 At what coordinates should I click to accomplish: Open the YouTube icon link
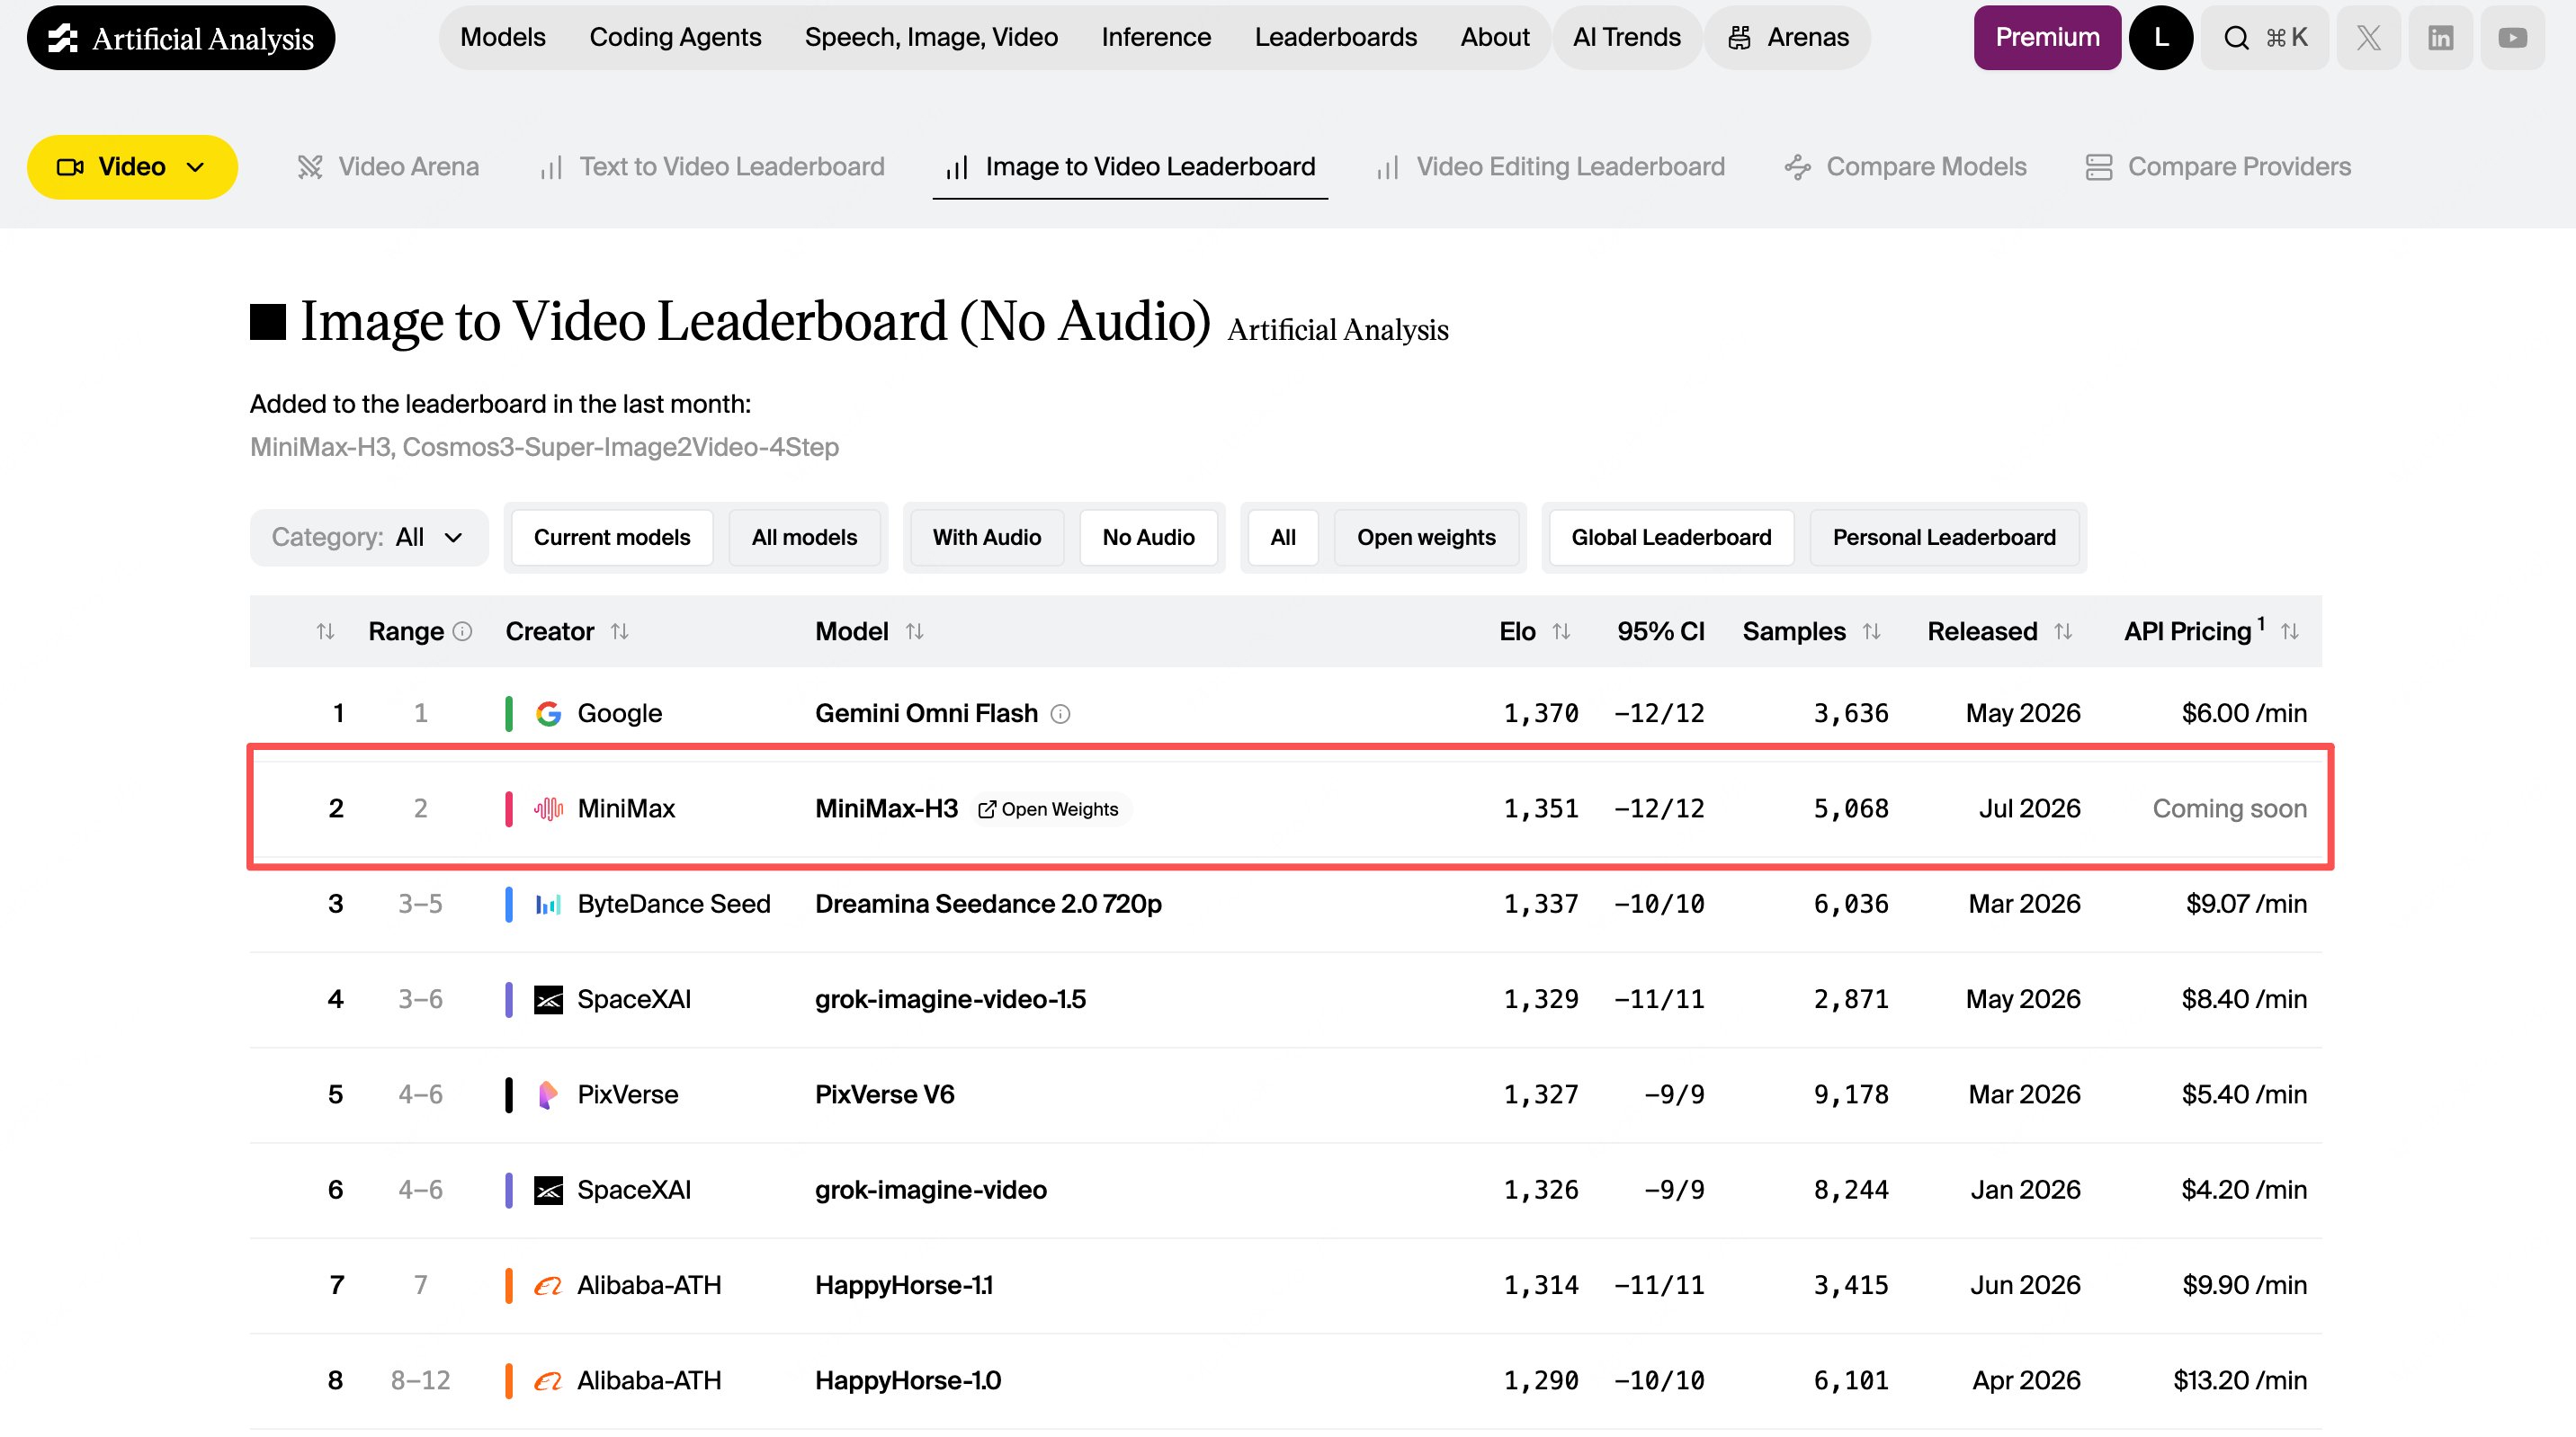(x=2512, y=38)
